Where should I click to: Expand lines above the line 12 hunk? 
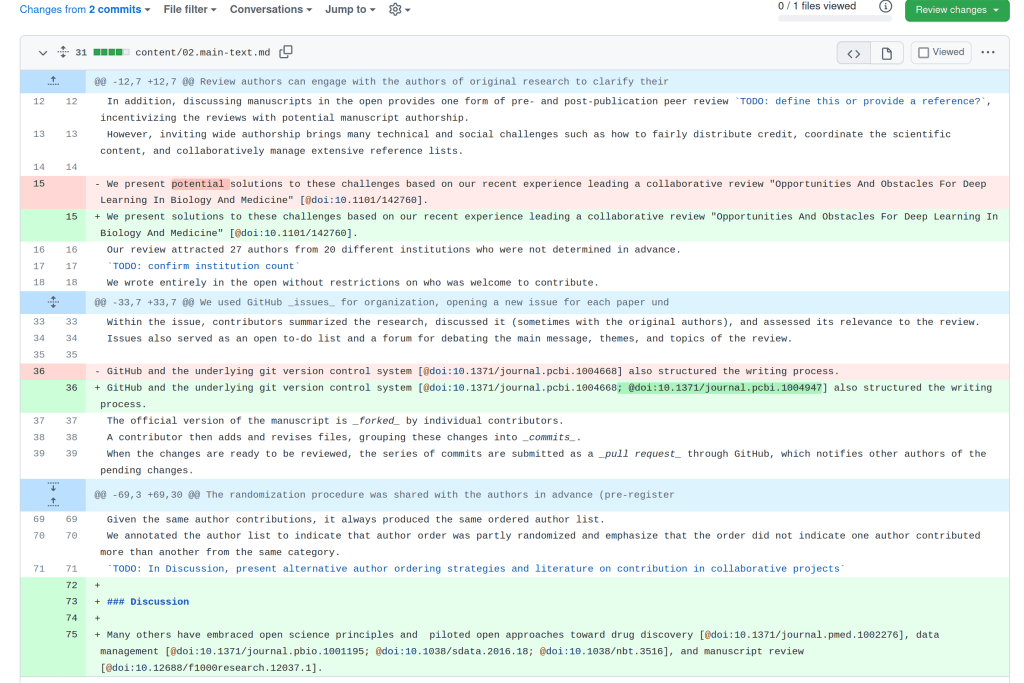coord(54,81)
